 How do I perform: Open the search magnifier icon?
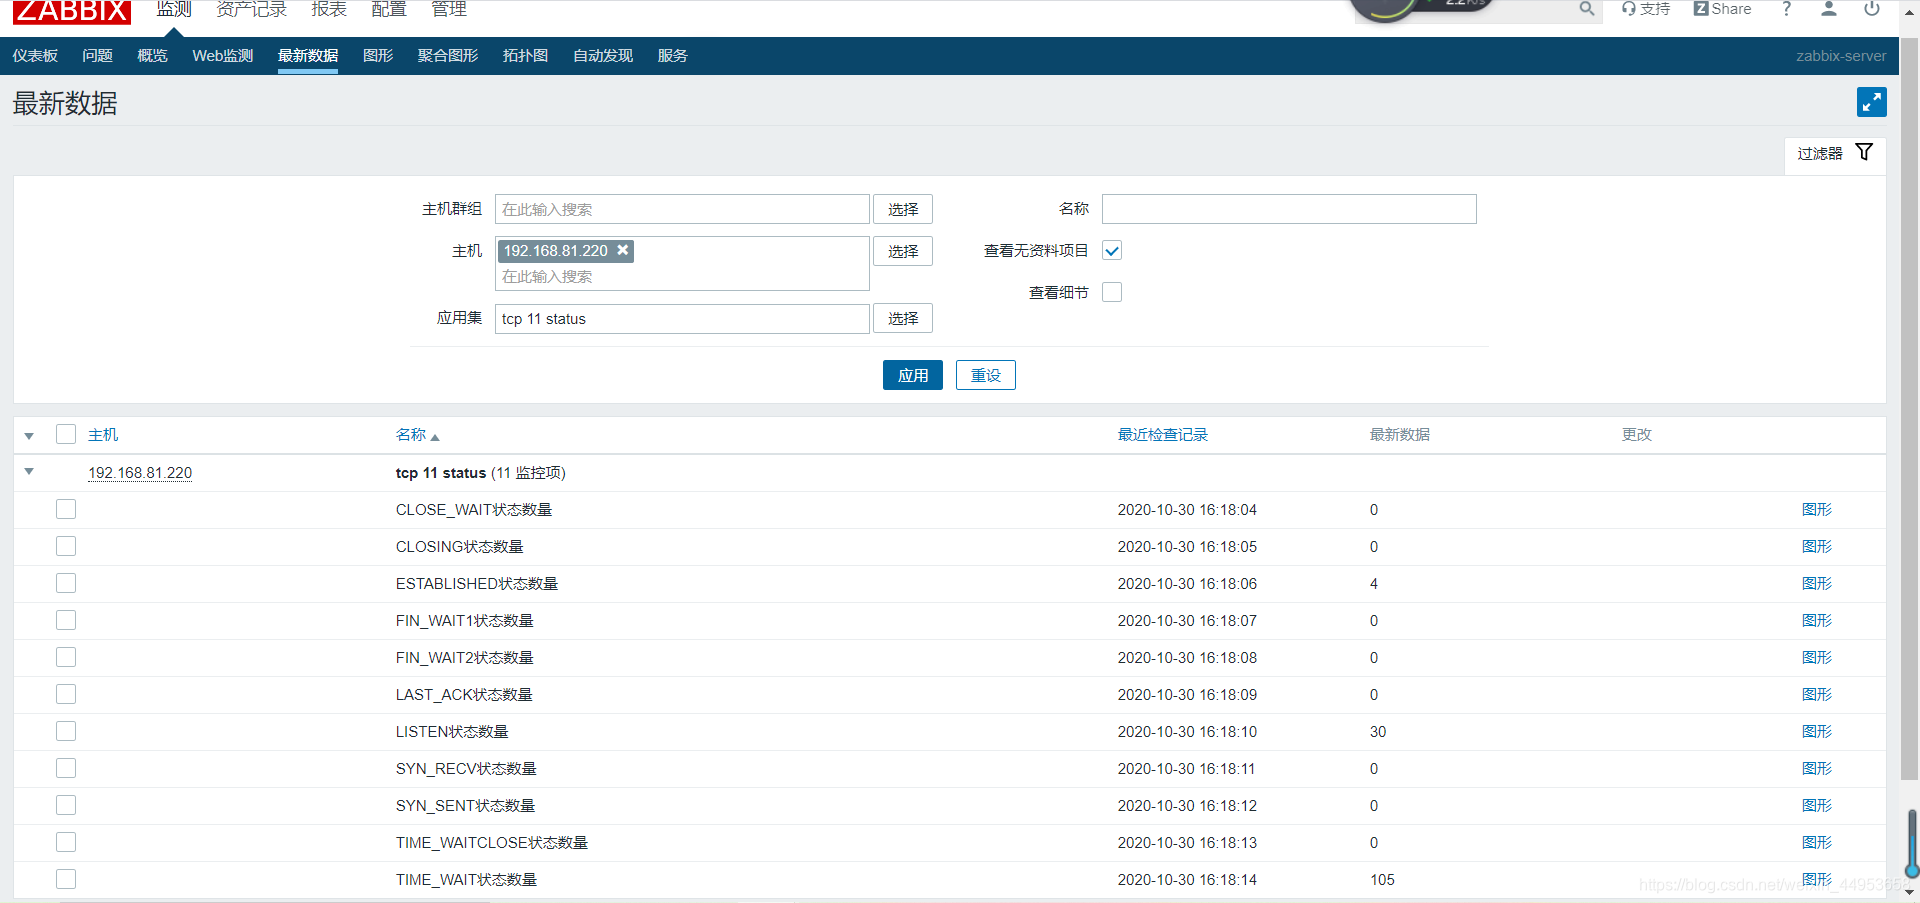(1587, 9)
